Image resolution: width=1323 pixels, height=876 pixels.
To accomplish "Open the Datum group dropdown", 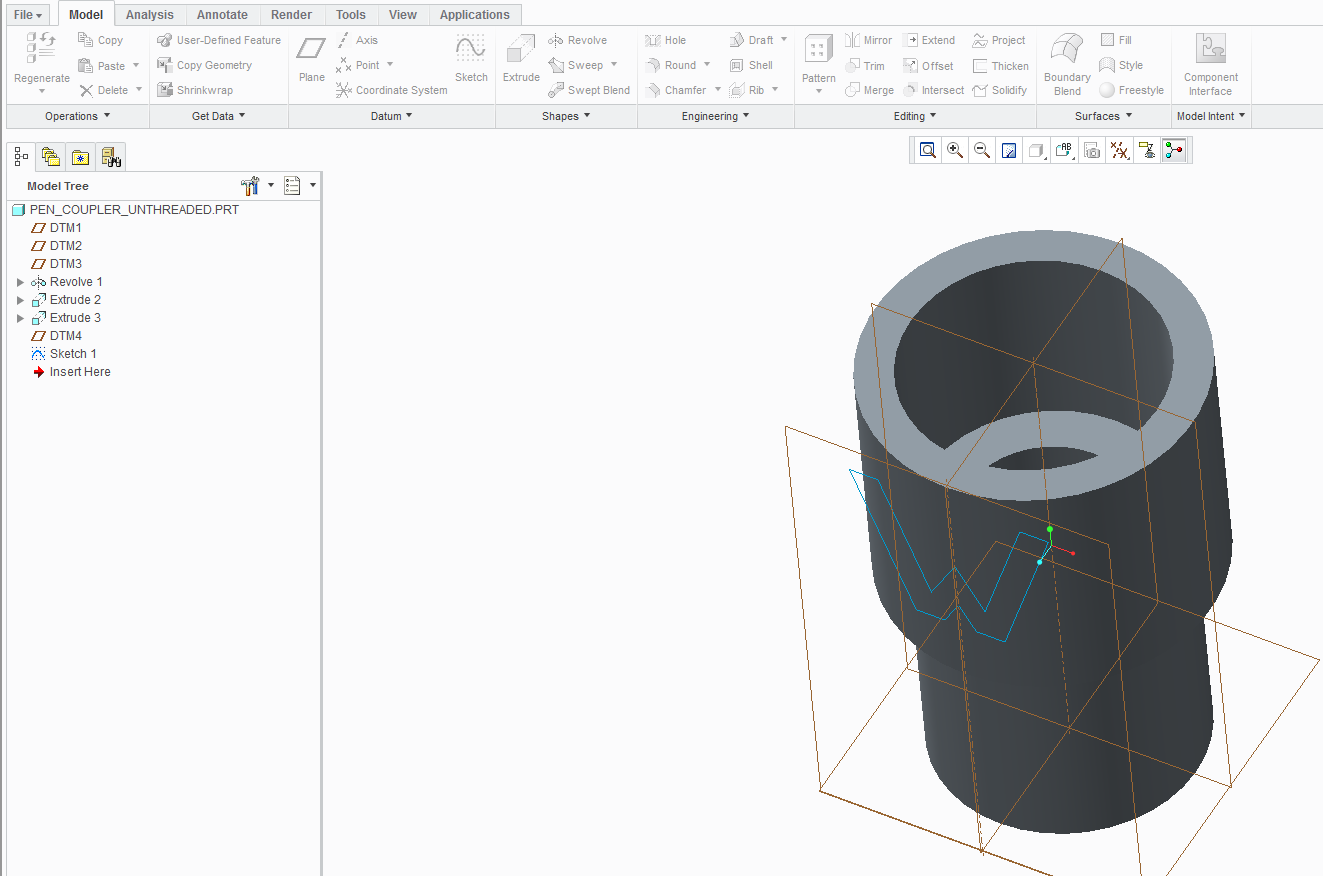I will click(392, 116).
